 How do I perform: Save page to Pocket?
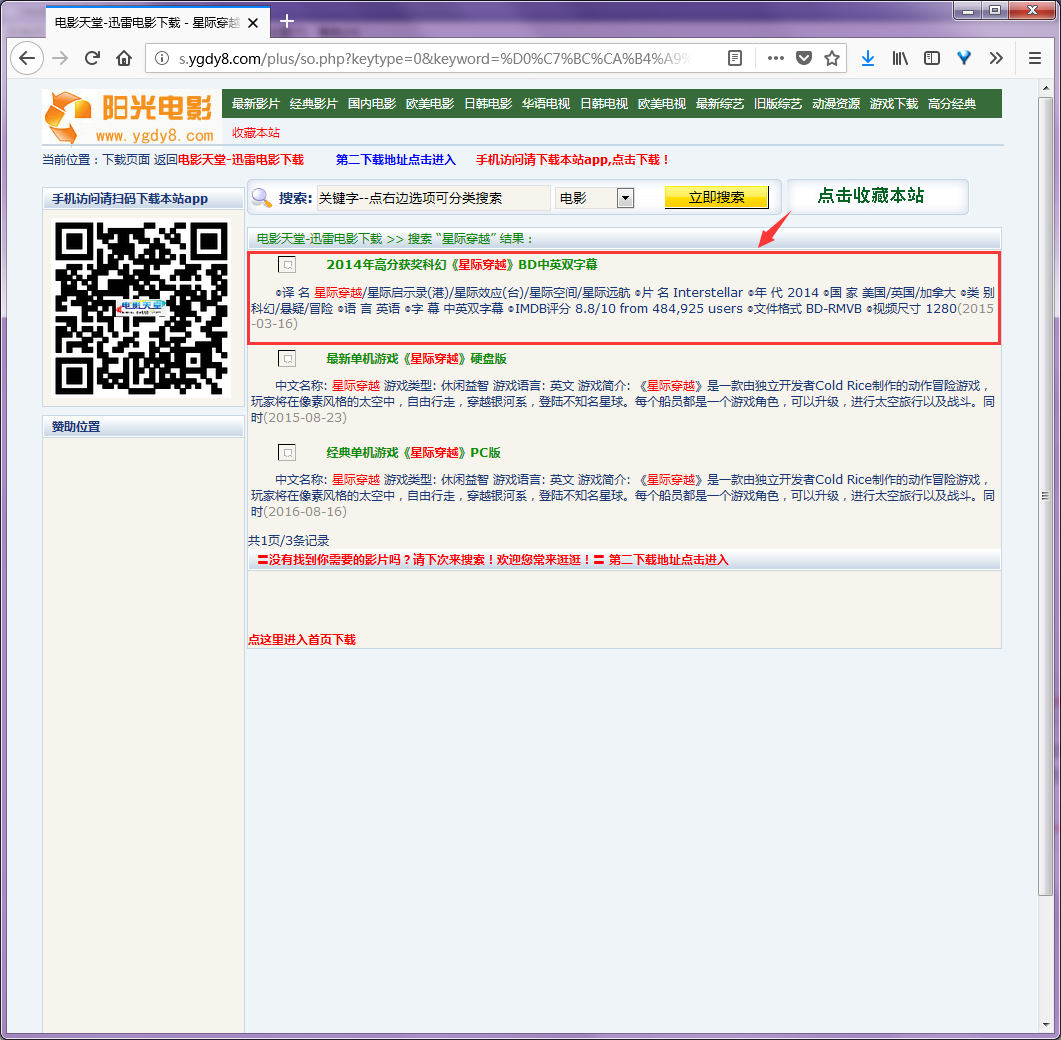[x=804, y=59]
